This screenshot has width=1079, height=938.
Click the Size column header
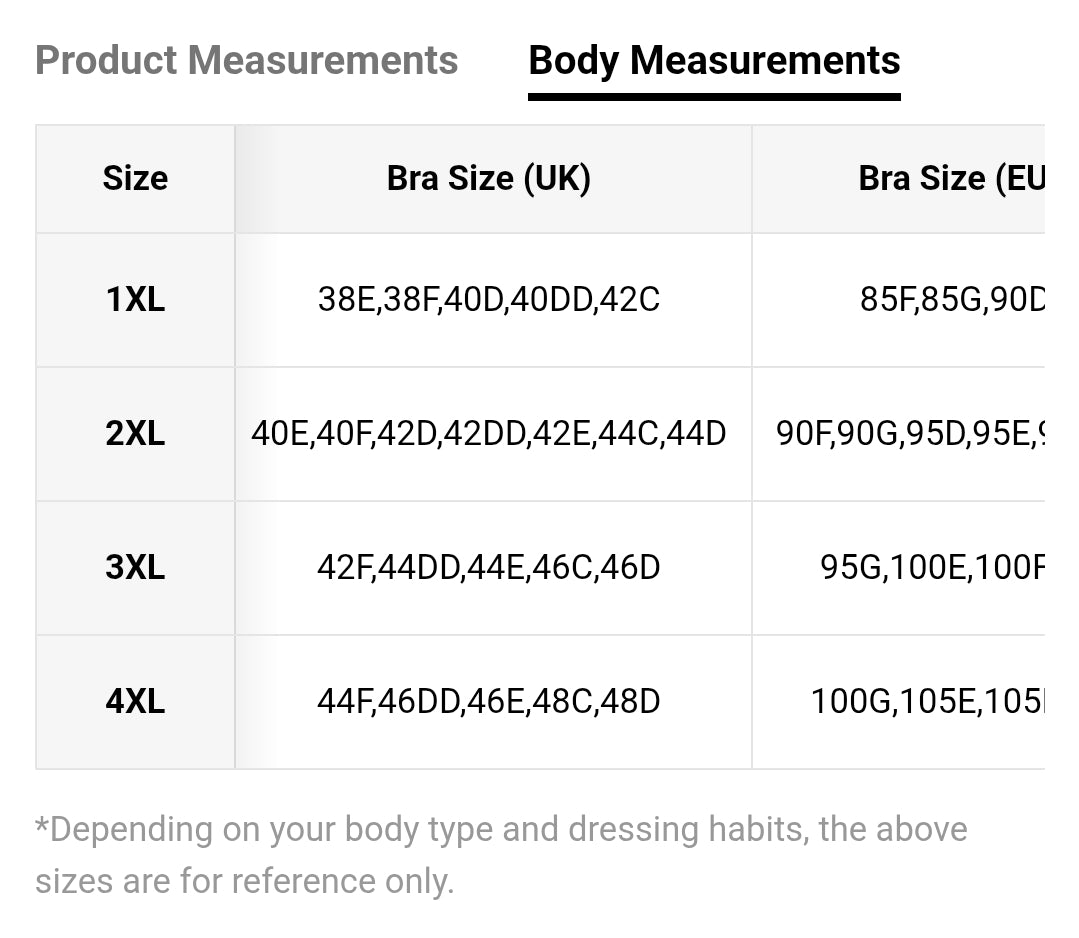pos(135,179)
